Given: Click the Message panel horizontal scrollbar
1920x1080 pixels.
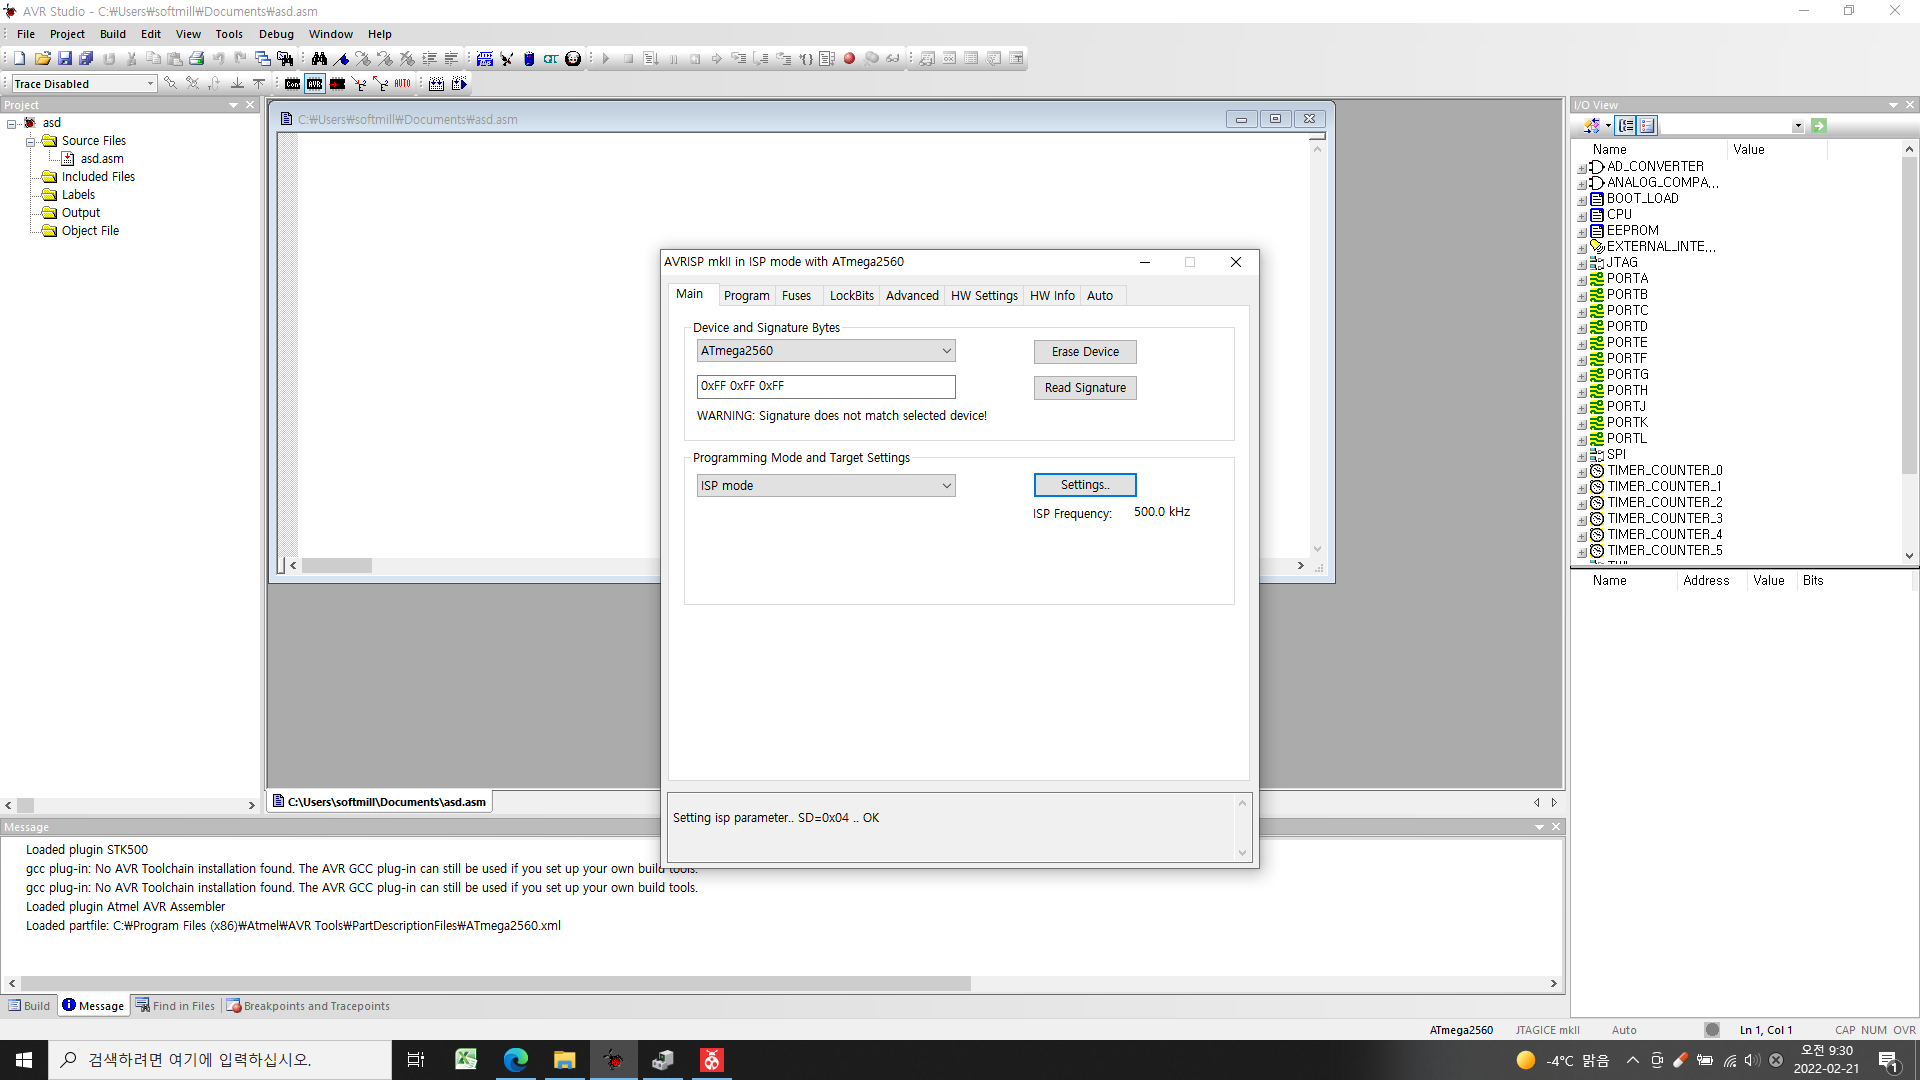Looking at the screenshot, I should tap(495, 984).
